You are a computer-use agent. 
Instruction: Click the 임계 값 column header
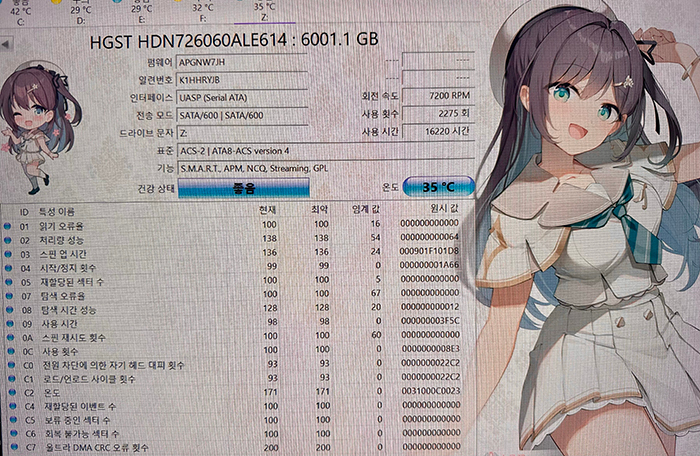(x=366, y=209)
